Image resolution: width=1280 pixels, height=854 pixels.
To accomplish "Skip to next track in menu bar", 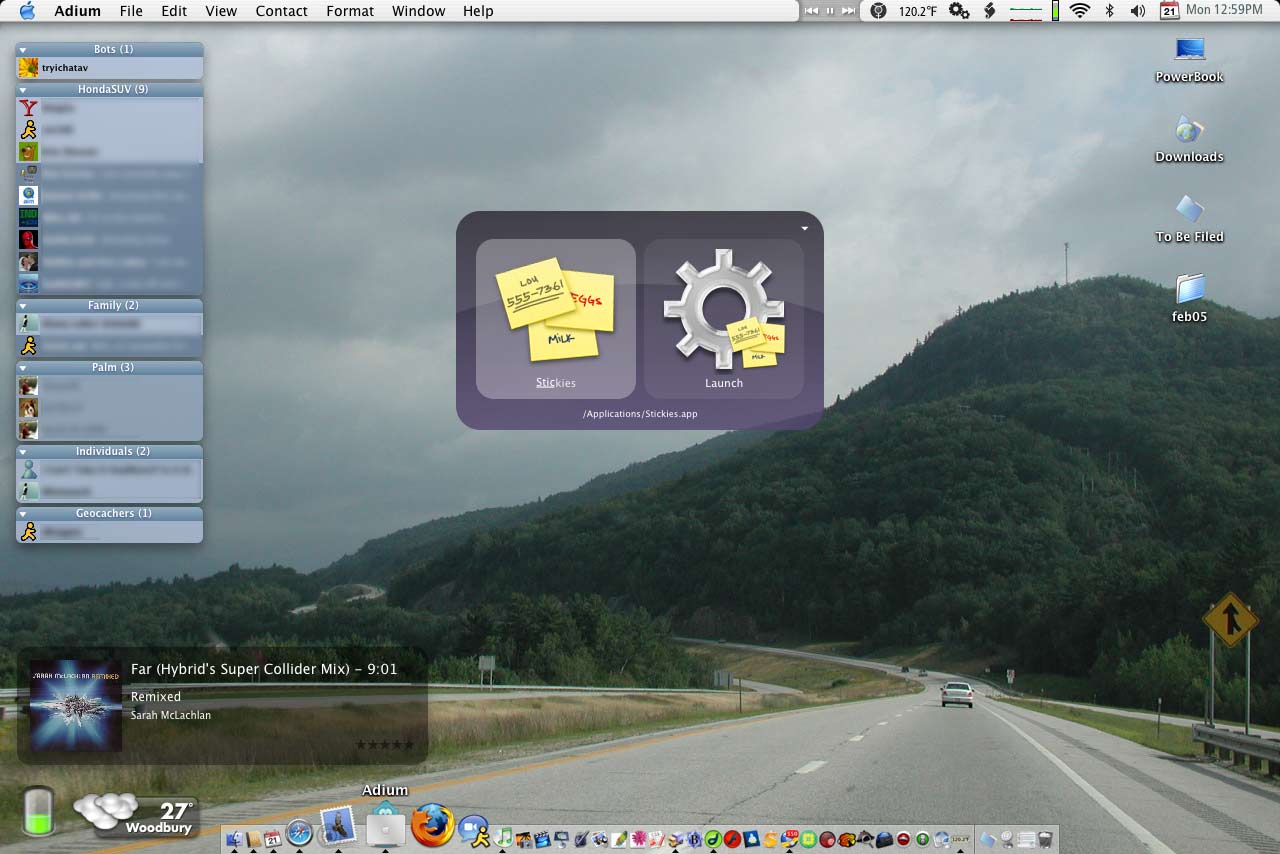I will click(x=848, y=11).
